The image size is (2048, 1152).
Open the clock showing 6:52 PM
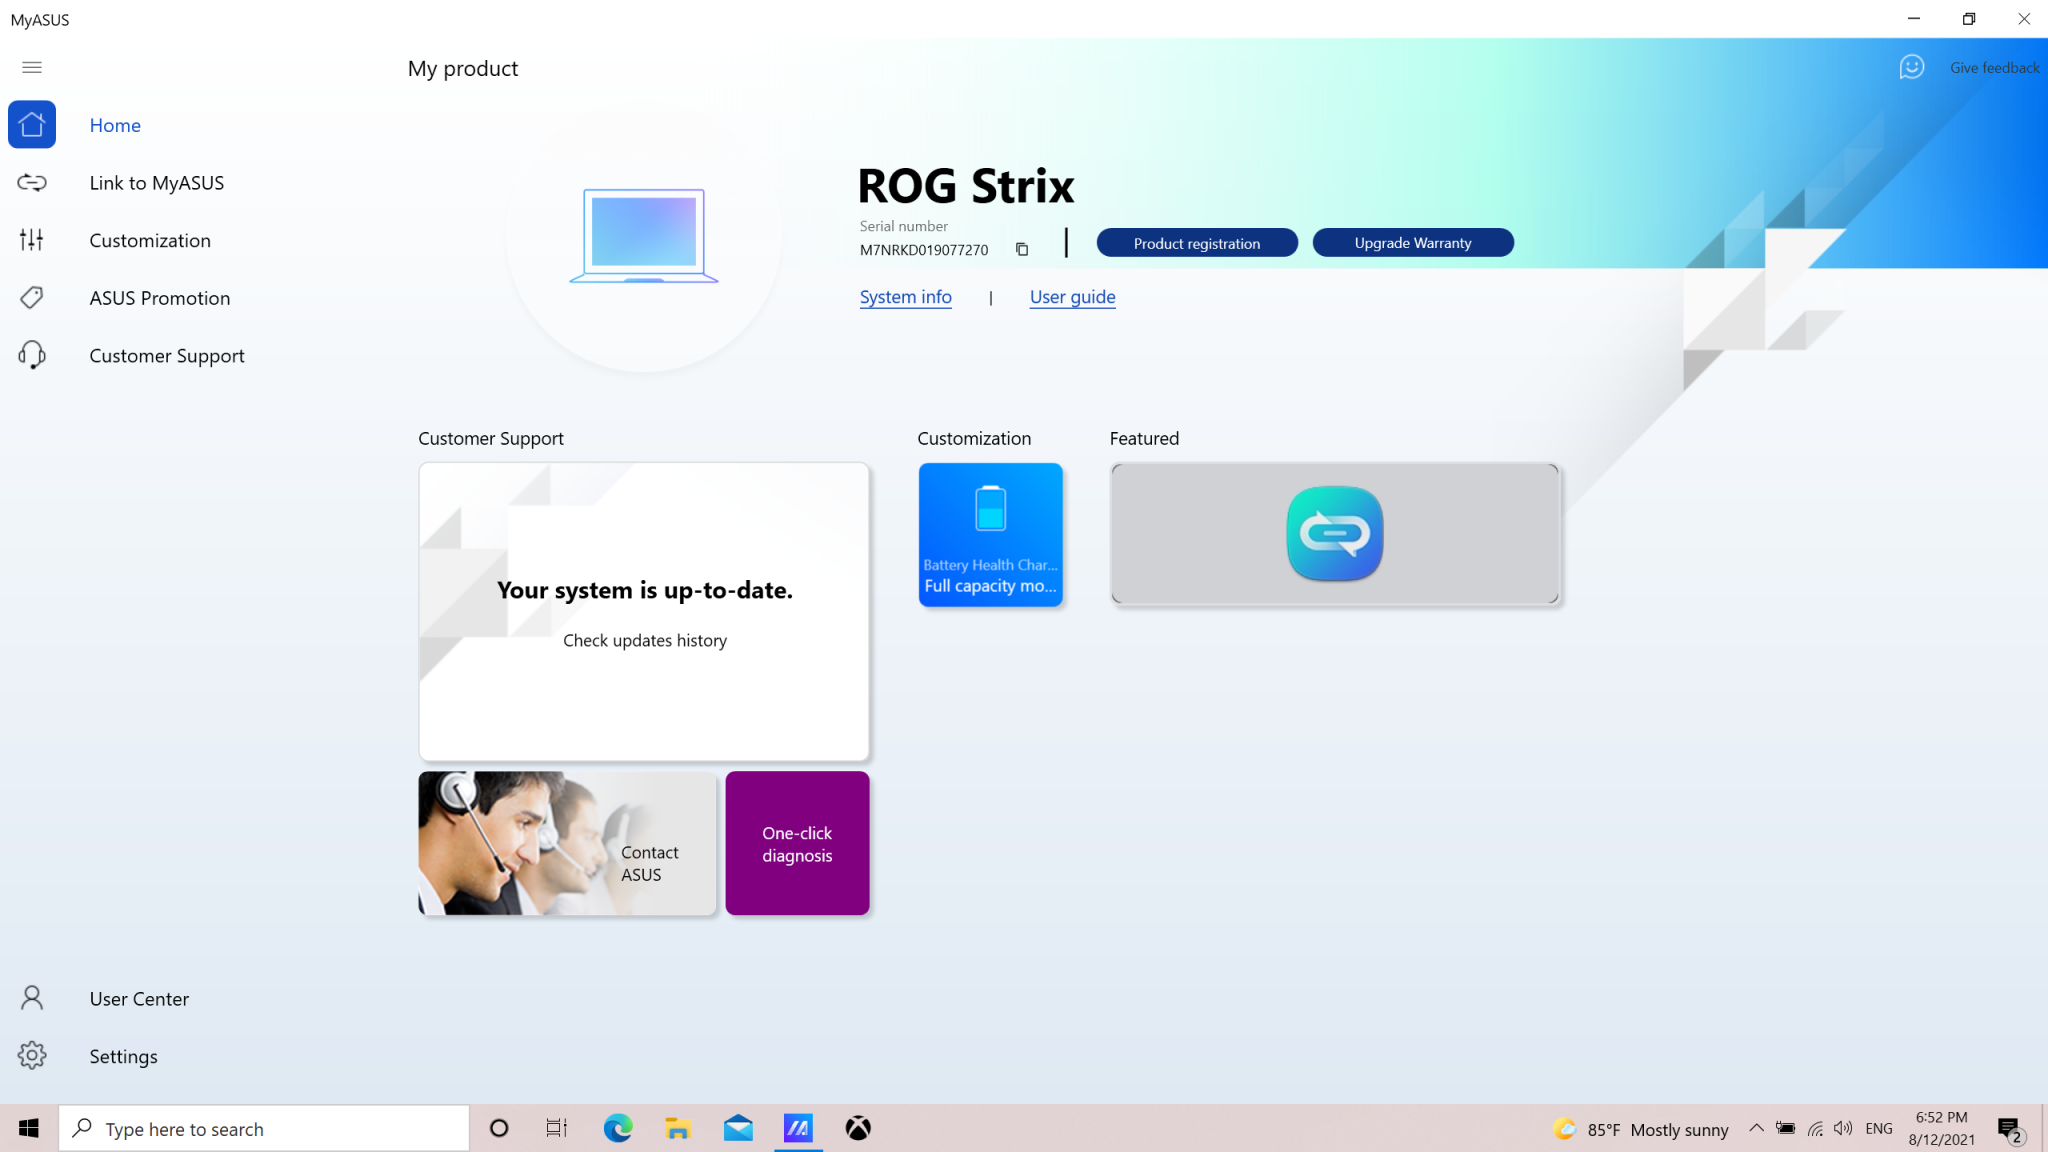point(1941,1128)
